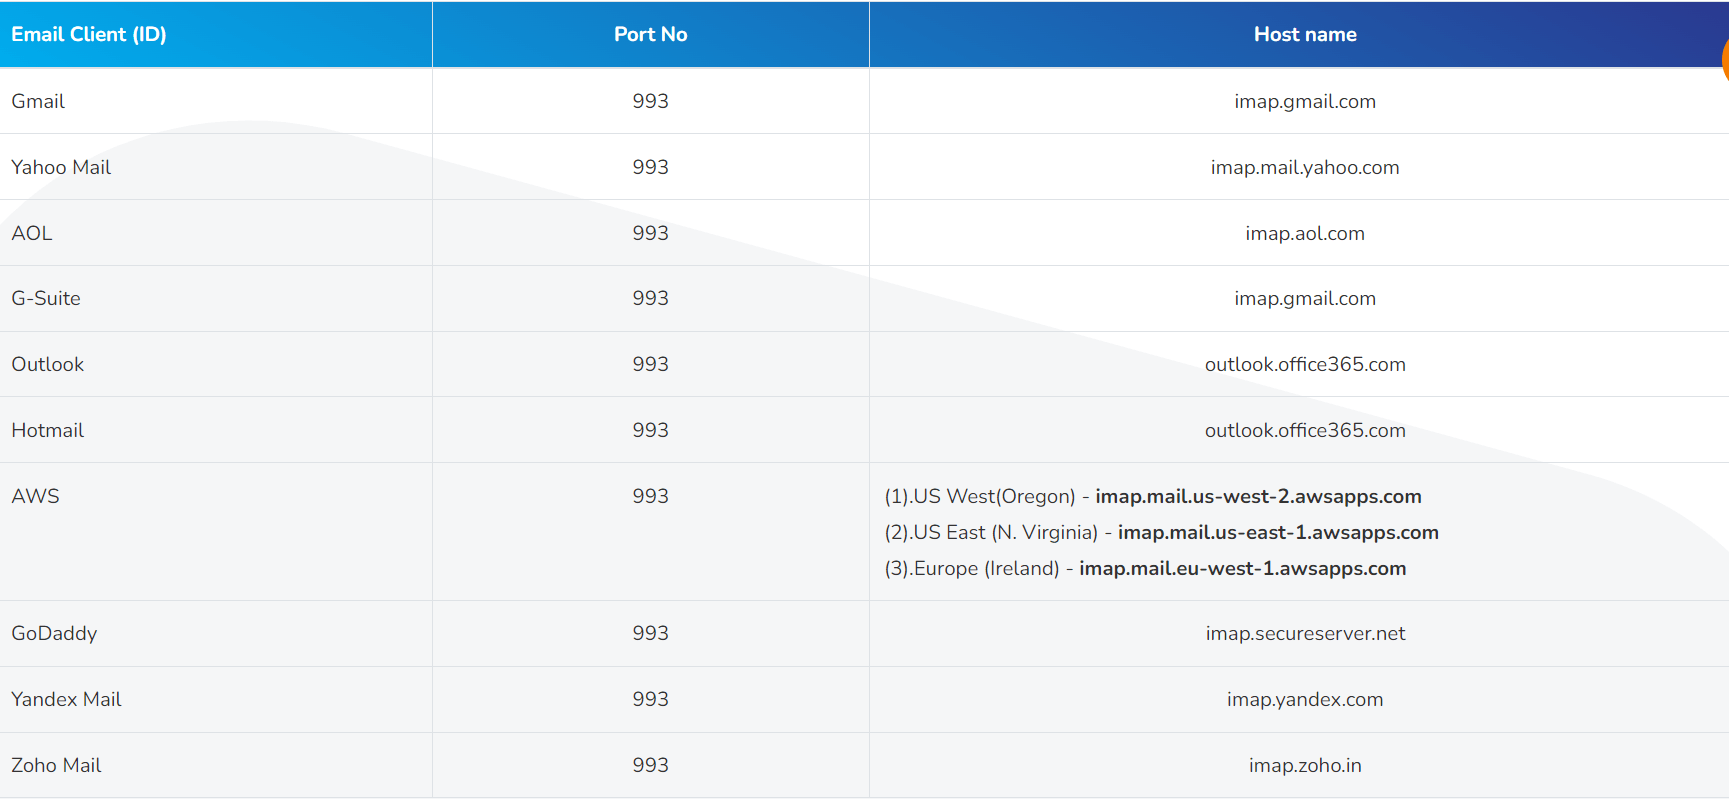
Task: Click outlook.office365.com in the Hotmail row
Action: (x=1305, y=430)
